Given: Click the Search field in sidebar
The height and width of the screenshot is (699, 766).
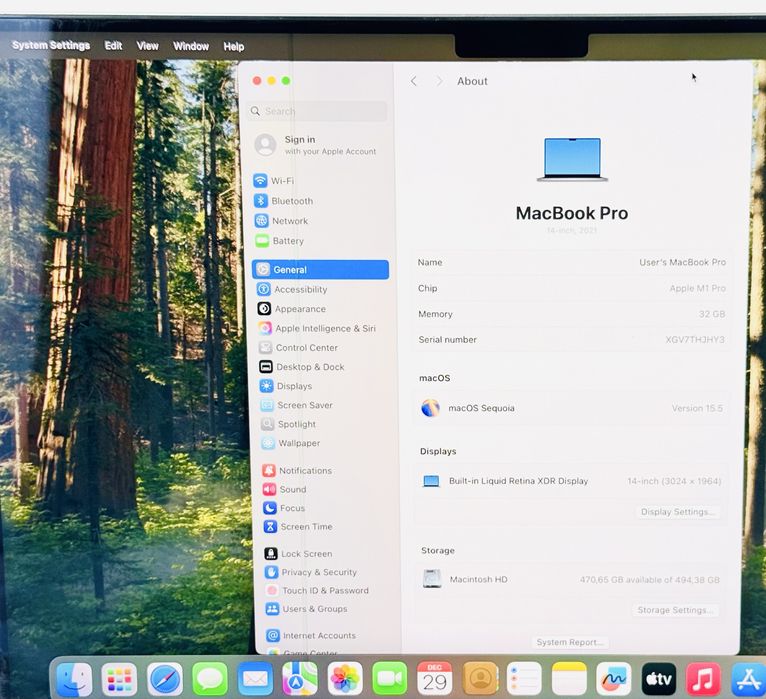Looking at the screenshot, I should click(318, 111).
